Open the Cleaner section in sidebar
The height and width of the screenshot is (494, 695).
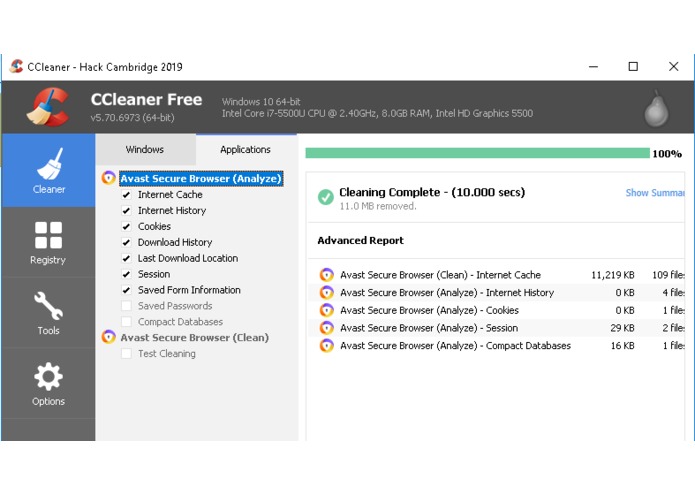48,171
